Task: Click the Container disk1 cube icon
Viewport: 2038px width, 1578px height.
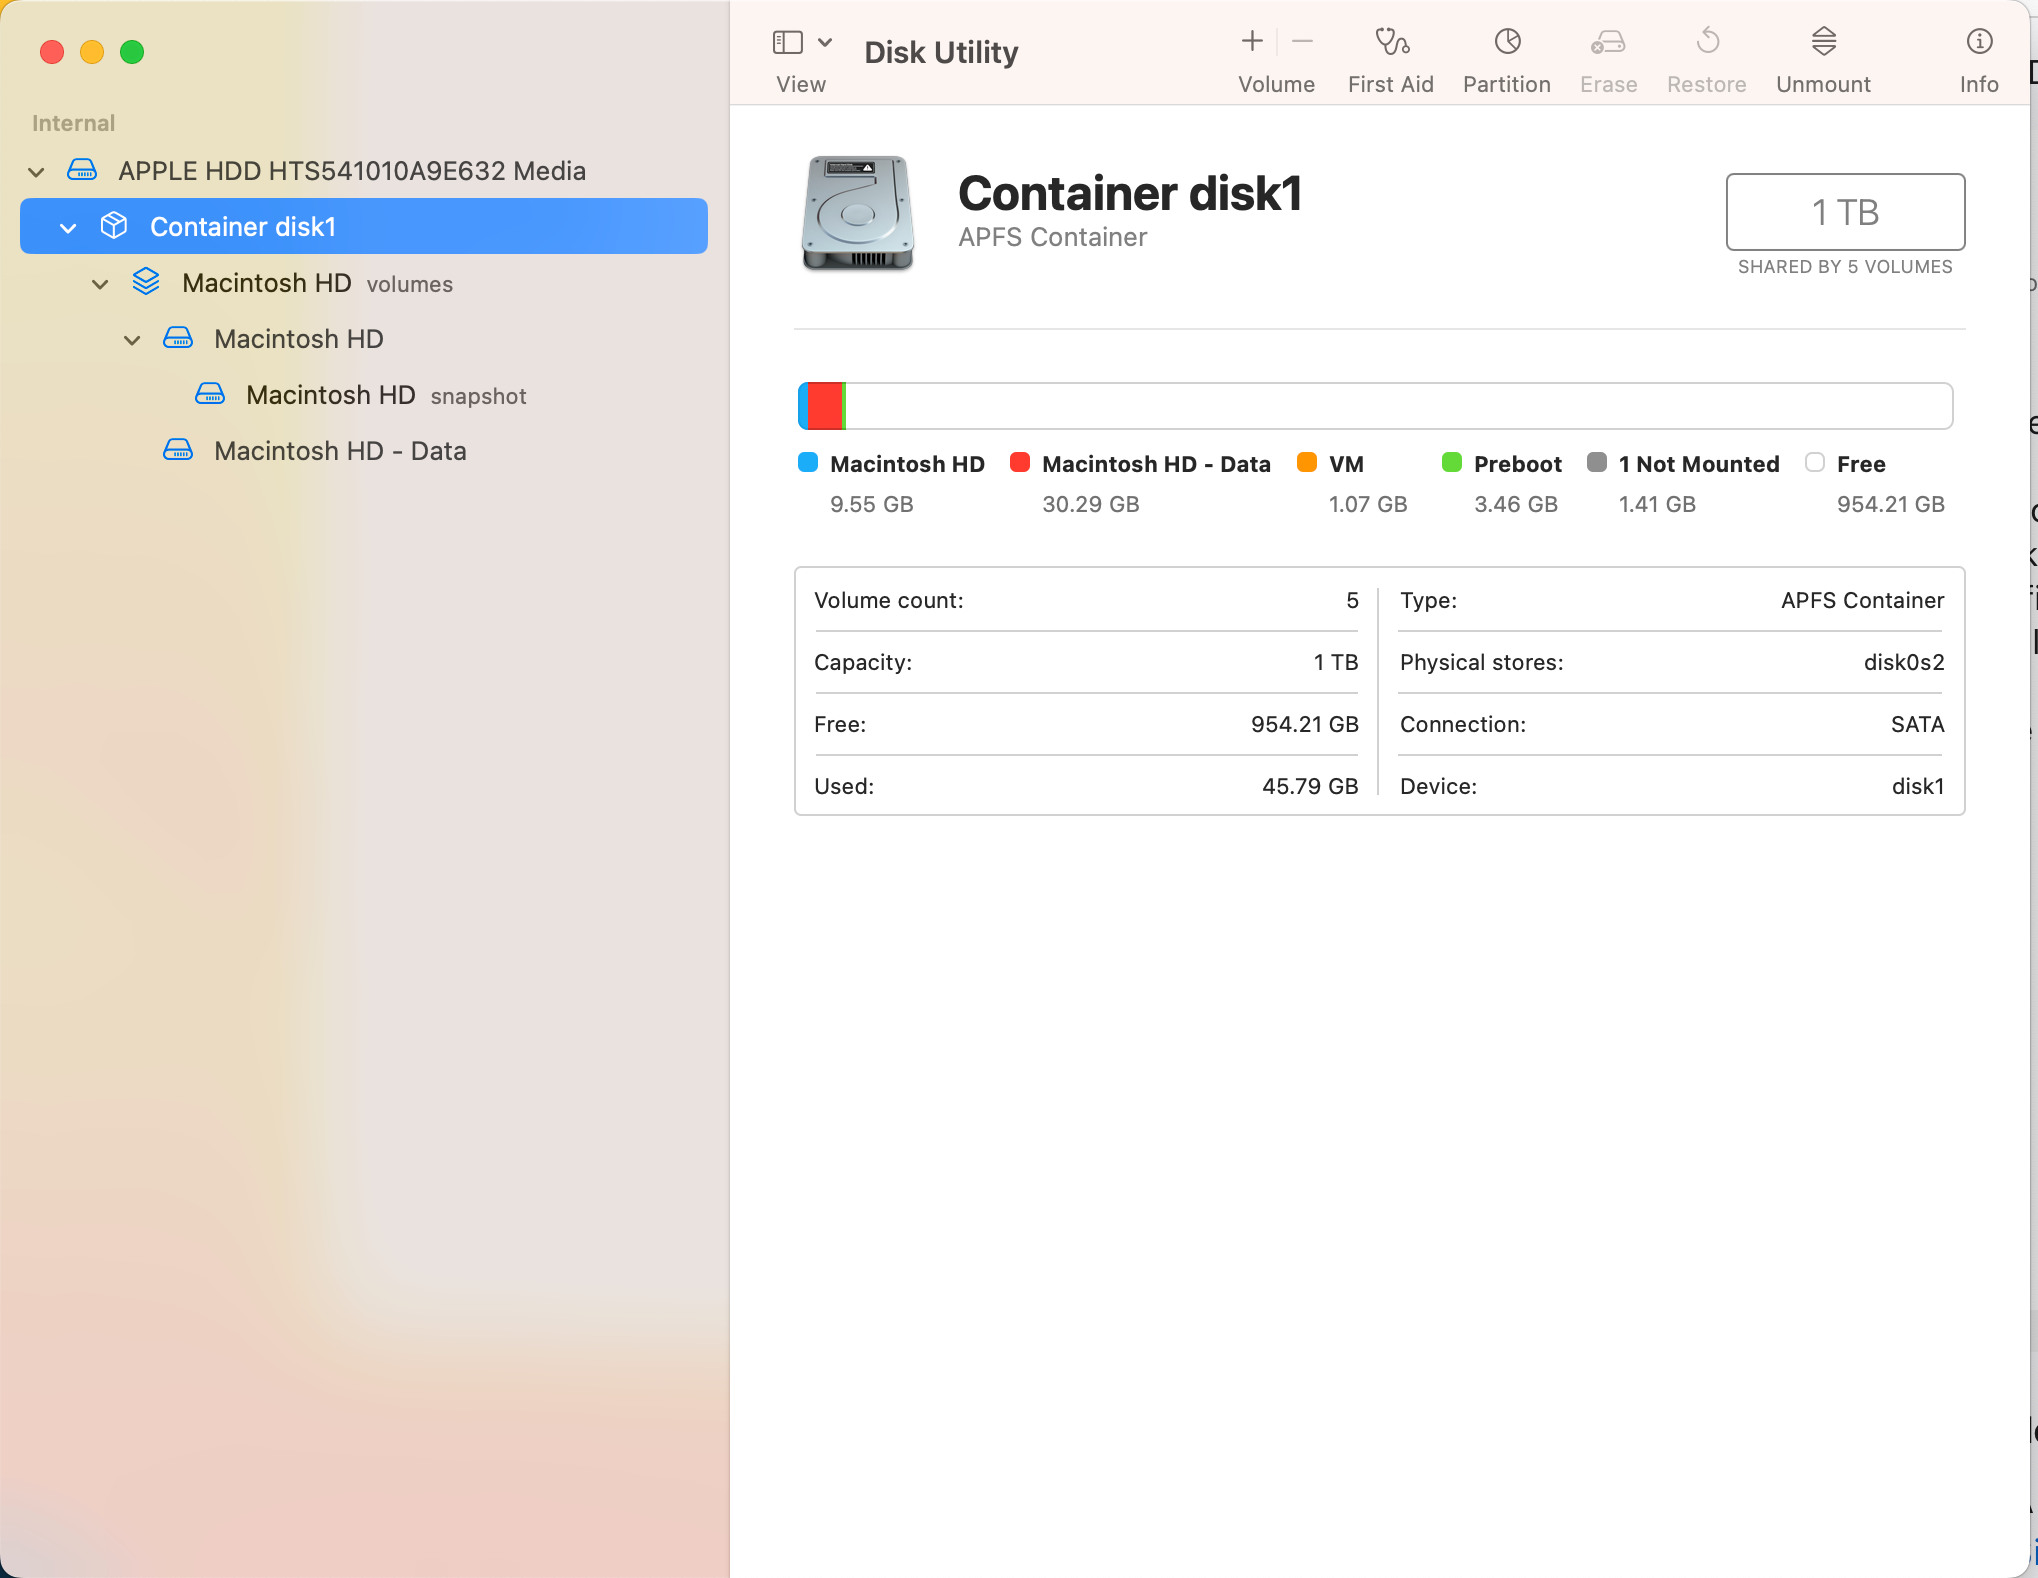Action: click(114, 226)
